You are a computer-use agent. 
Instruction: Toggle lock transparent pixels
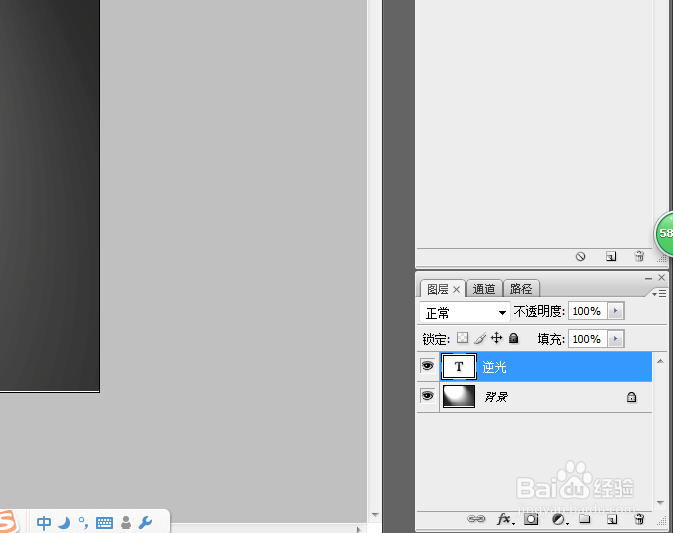(462, 338)
